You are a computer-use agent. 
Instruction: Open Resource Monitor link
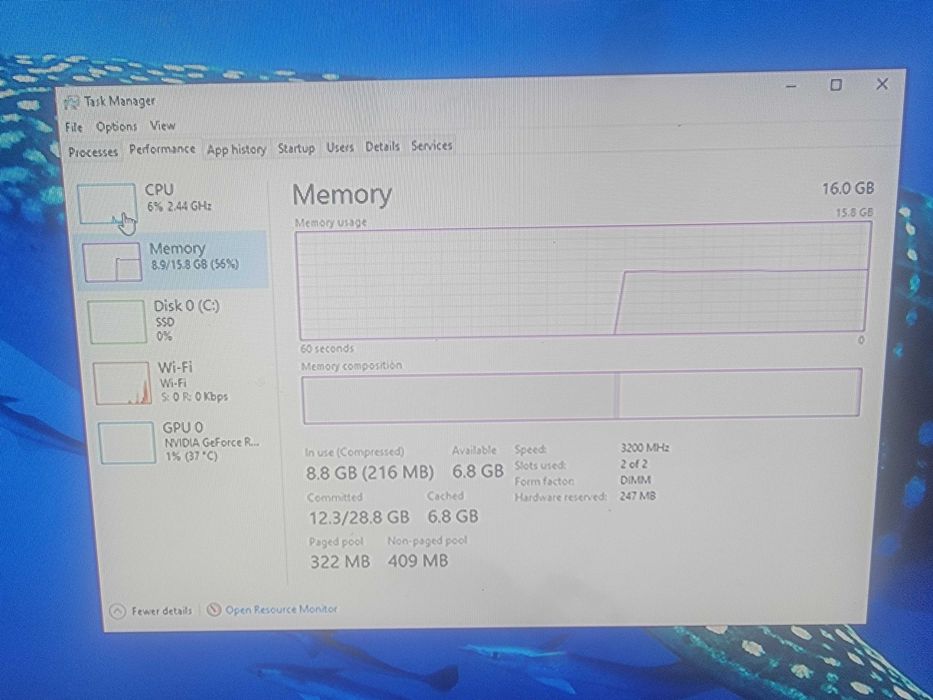[281, 610]
